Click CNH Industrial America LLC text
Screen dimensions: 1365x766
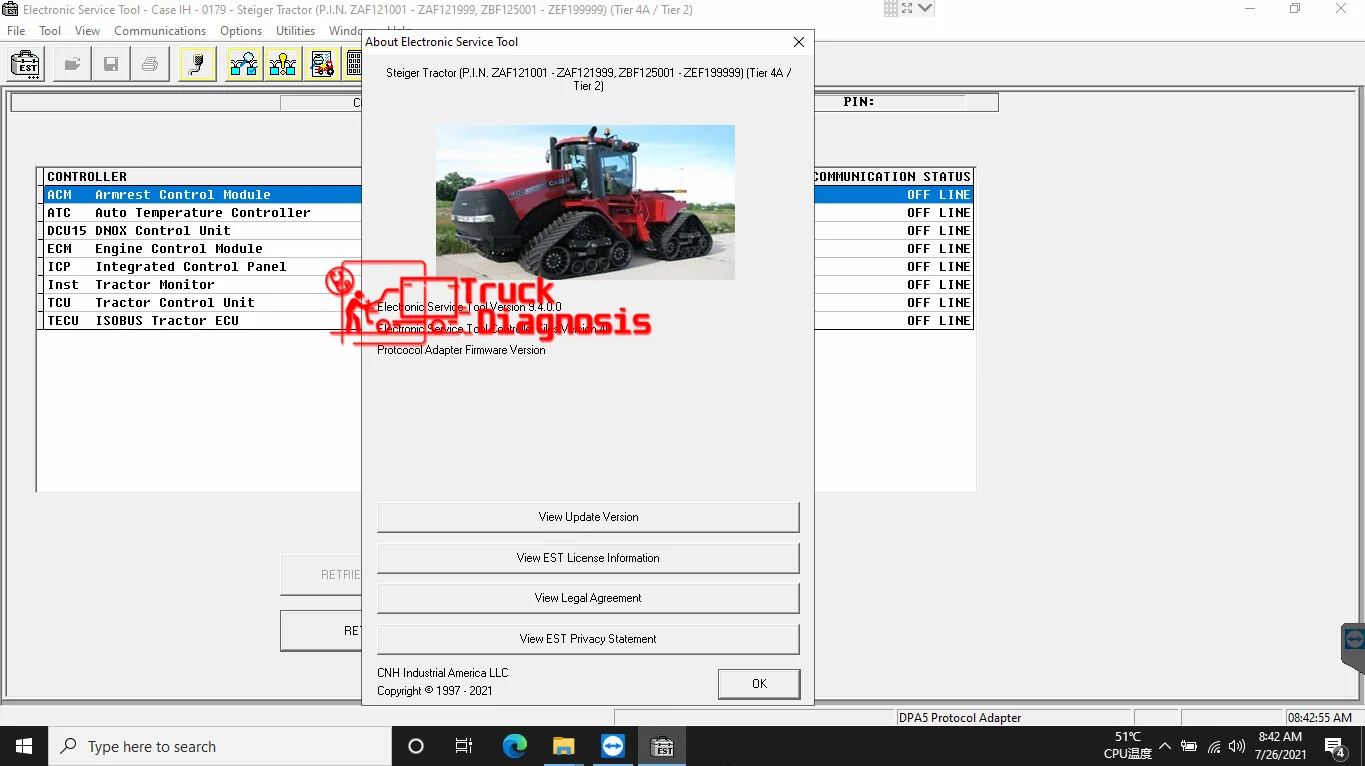[x=443, y=673]
